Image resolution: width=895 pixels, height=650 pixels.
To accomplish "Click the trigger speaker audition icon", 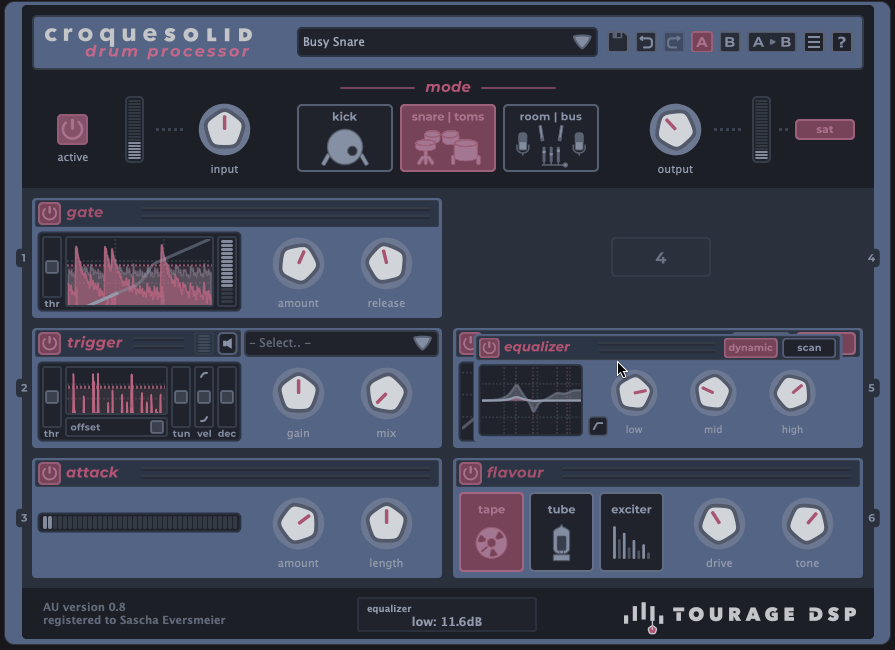I will tap(227, 344).
